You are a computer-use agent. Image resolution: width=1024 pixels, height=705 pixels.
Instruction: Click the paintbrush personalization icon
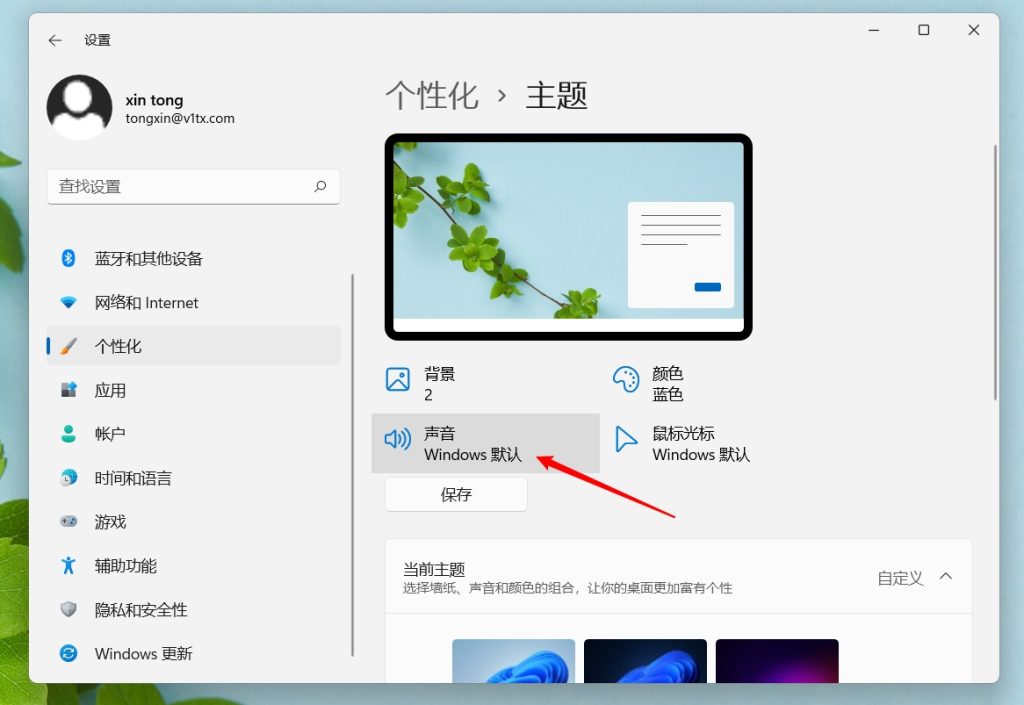69,346
